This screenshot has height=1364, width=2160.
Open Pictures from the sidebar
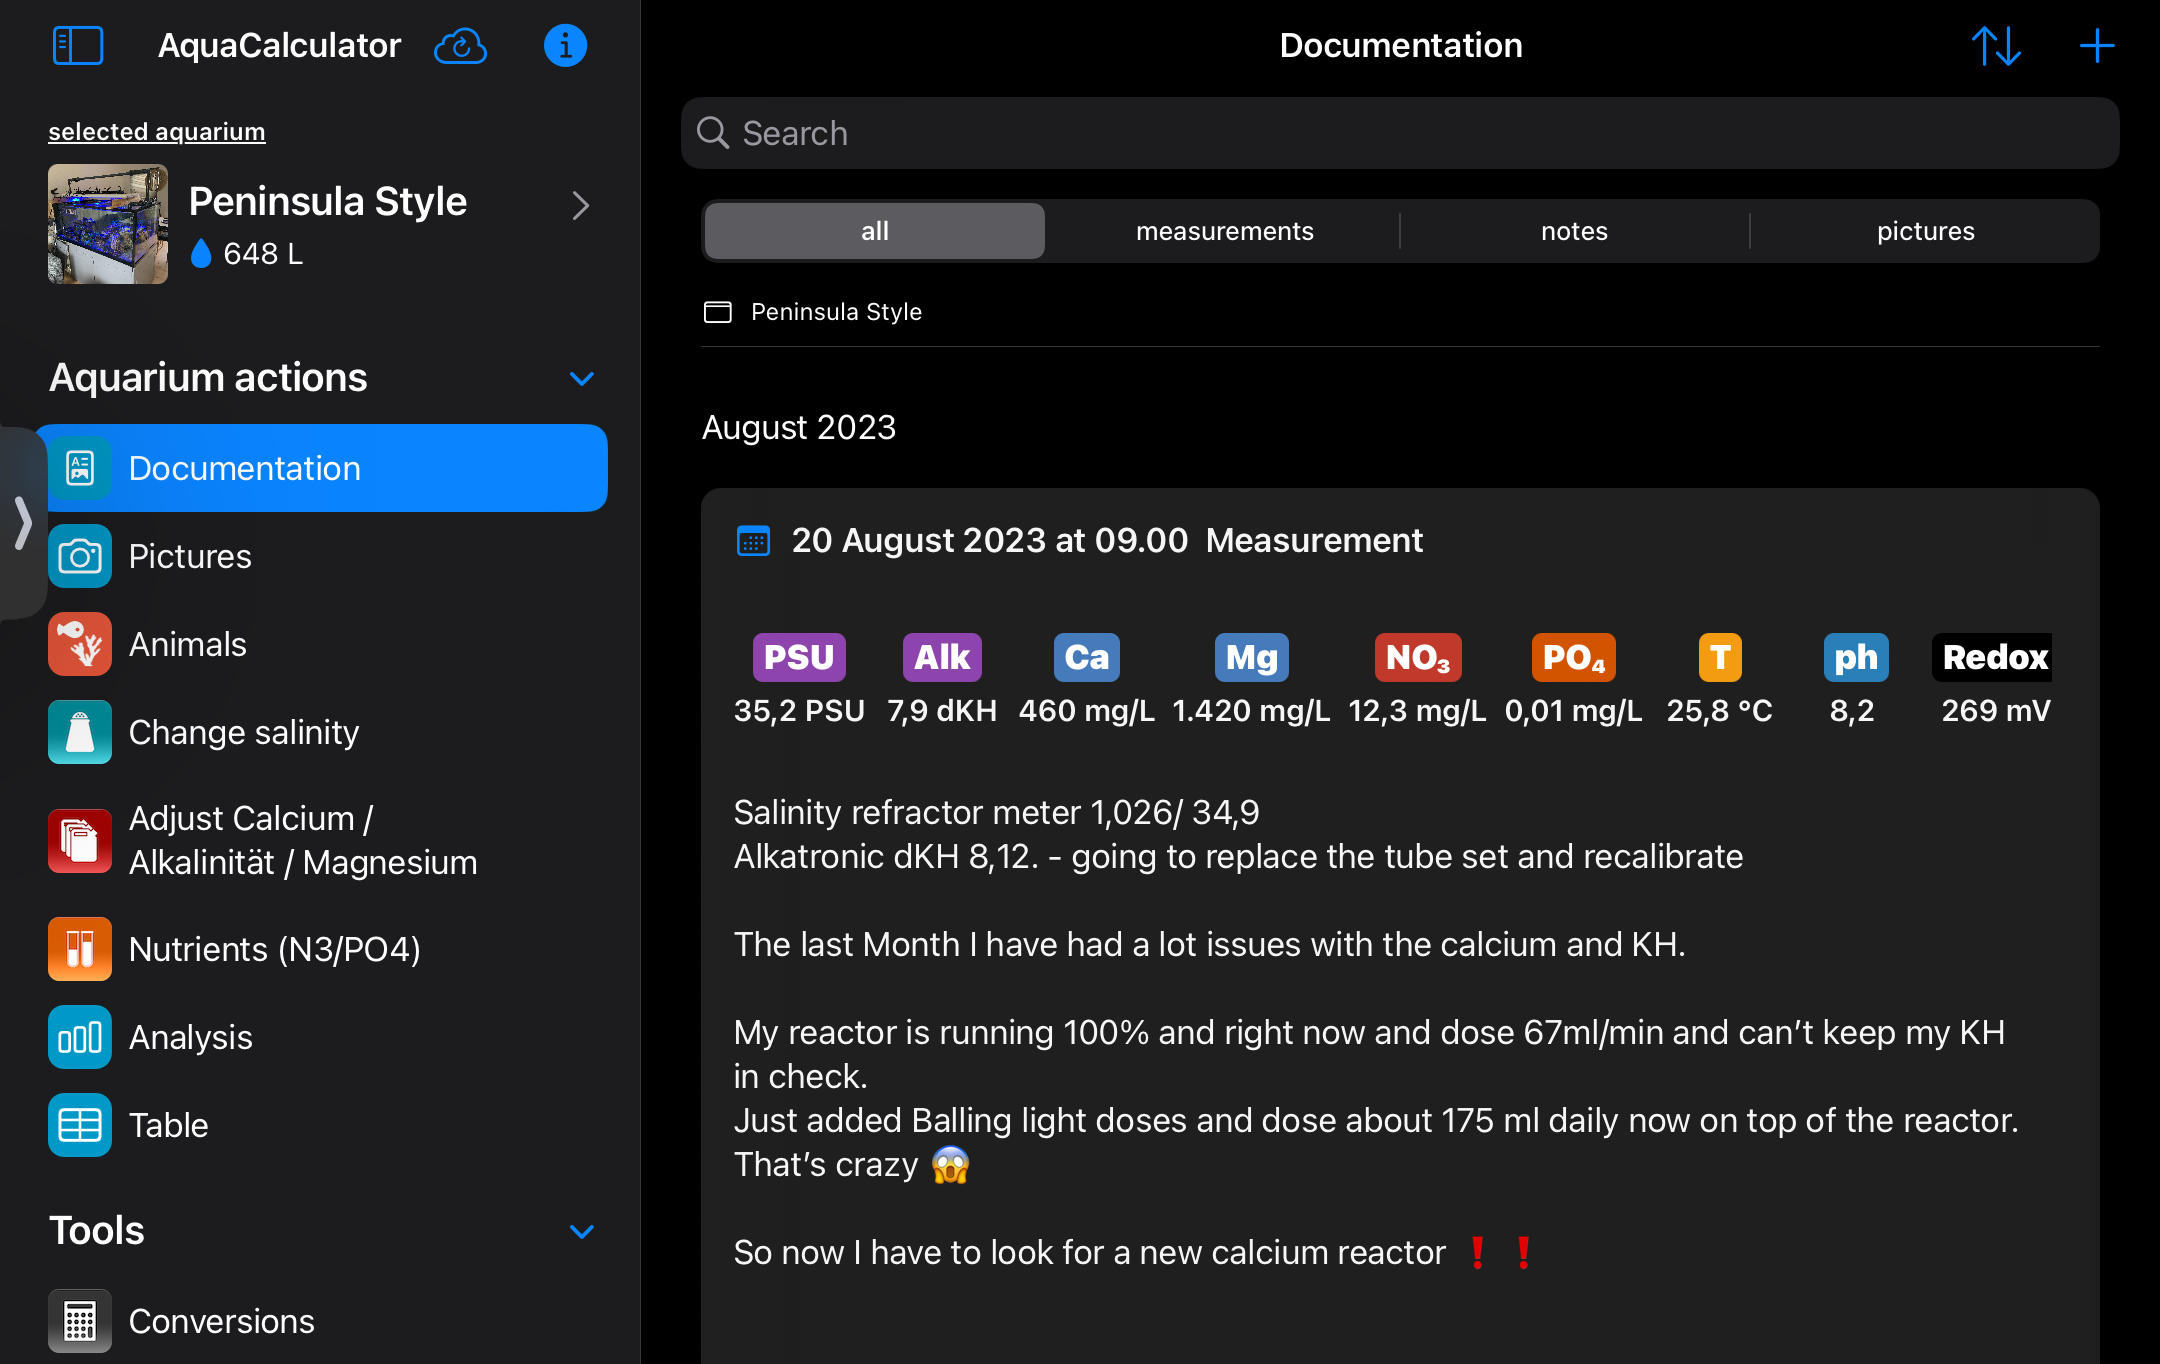click(x=190, y=556)
